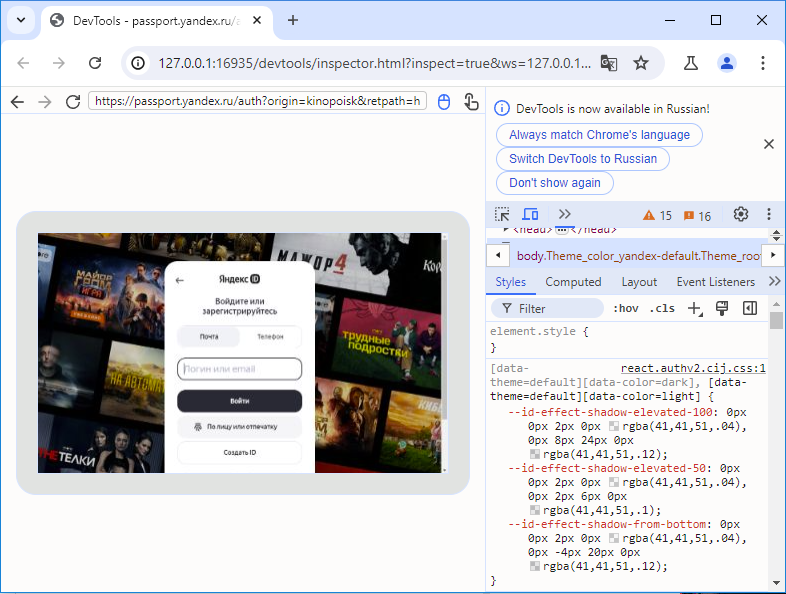Toggle common rendering emulations brush icon
The height and width of the screenshot is (594, 786).
(x=722, y=308)
